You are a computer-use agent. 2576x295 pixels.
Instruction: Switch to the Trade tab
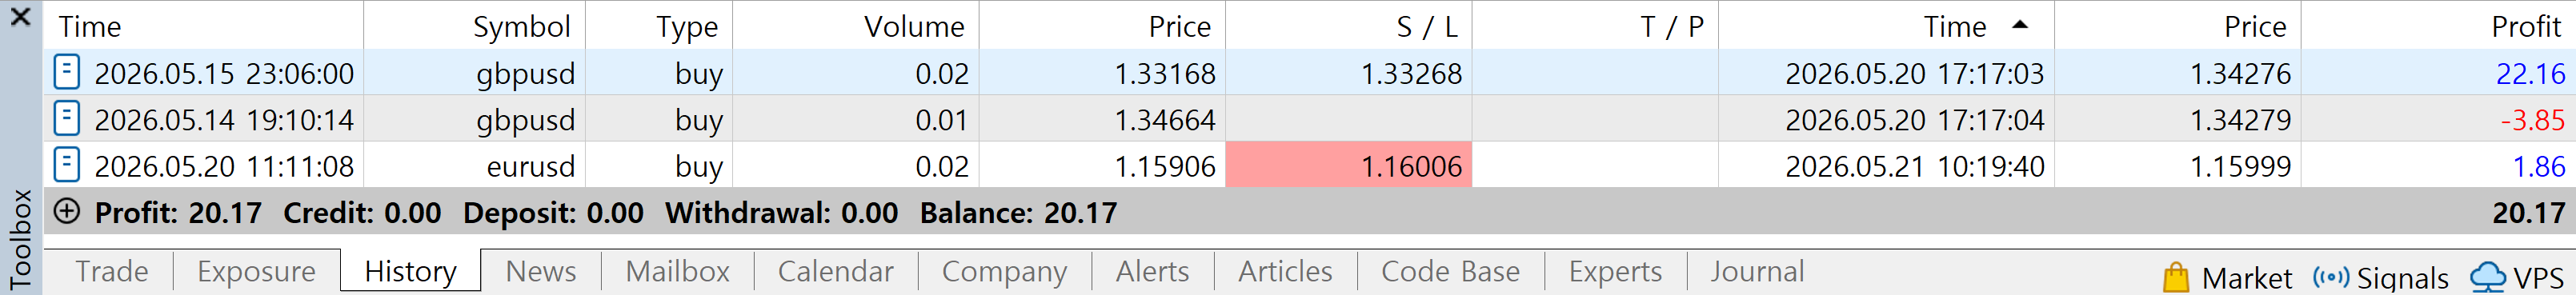coord(112,271)
